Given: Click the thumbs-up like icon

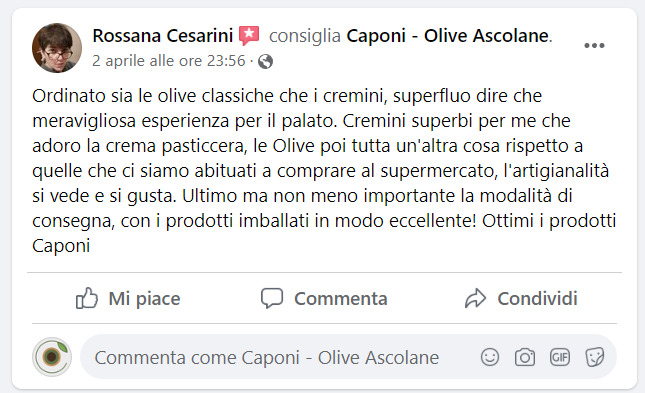Looking at the screenshot, I should pyautogui.click(x=87, y=298).
